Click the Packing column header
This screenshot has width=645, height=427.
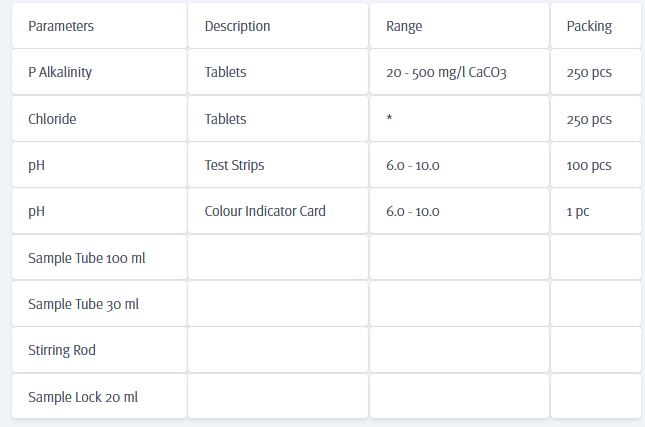[x=589, y=26]
